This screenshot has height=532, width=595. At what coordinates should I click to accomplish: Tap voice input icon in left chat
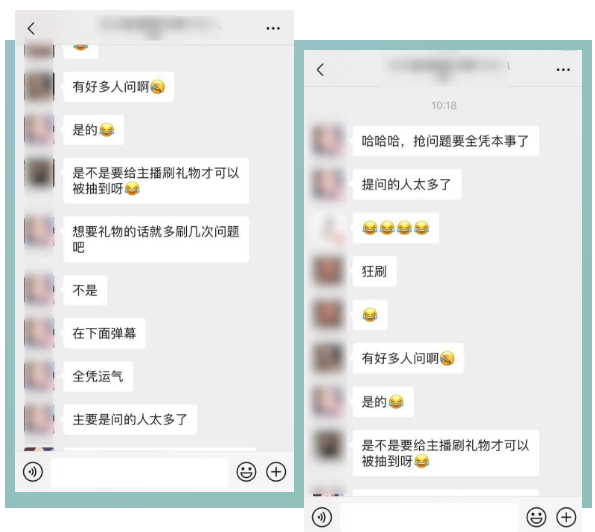33,472
